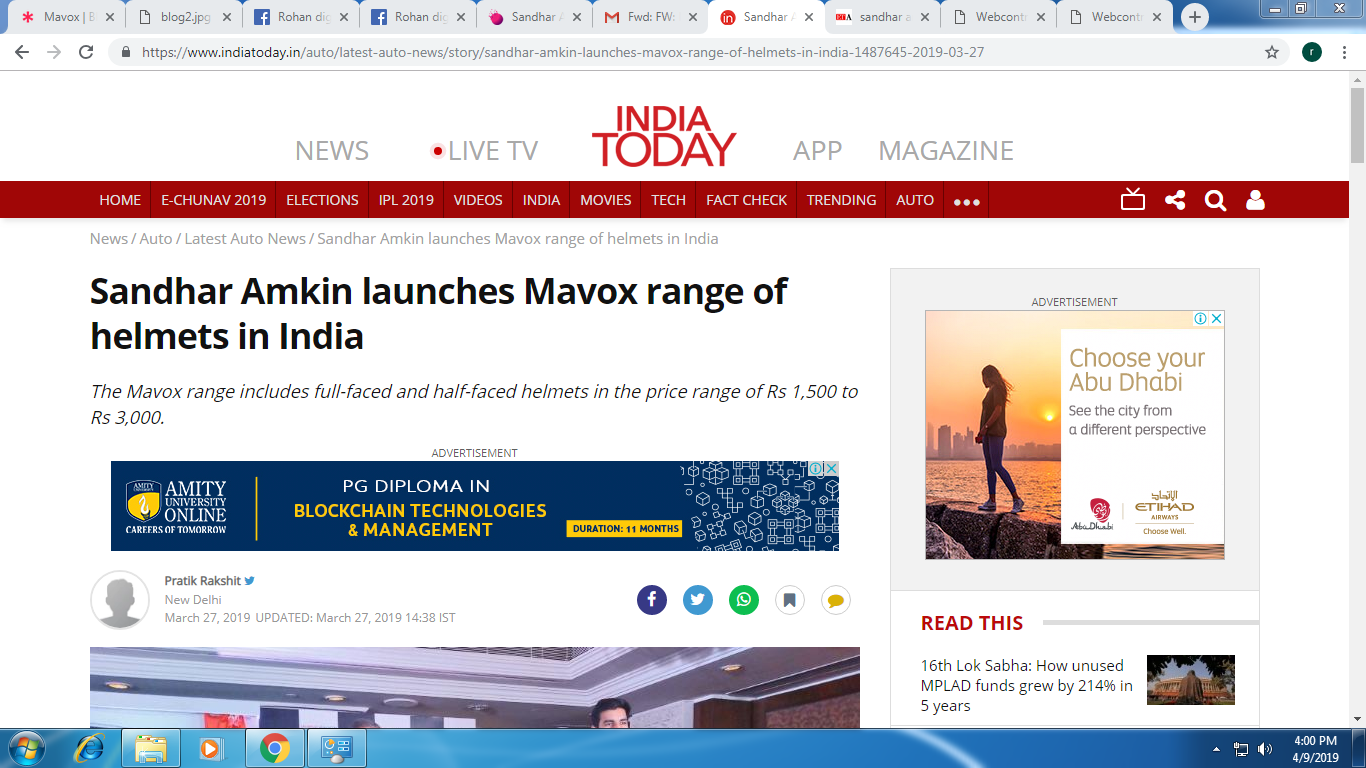
Task: Click Auto breadcrumb link
Action: (x=156, y=239)
